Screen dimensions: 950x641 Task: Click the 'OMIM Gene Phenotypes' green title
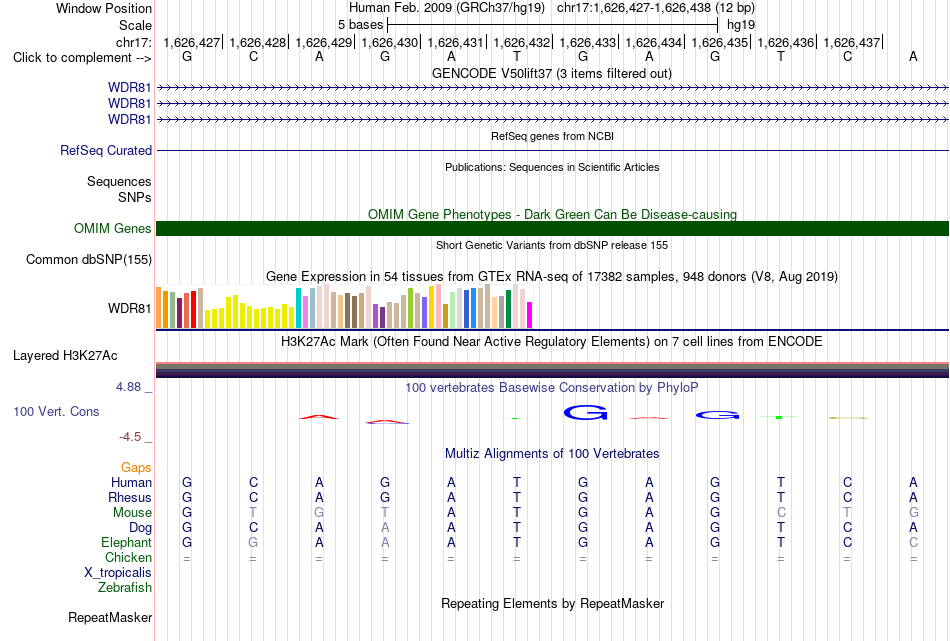(x=552, y=214)
